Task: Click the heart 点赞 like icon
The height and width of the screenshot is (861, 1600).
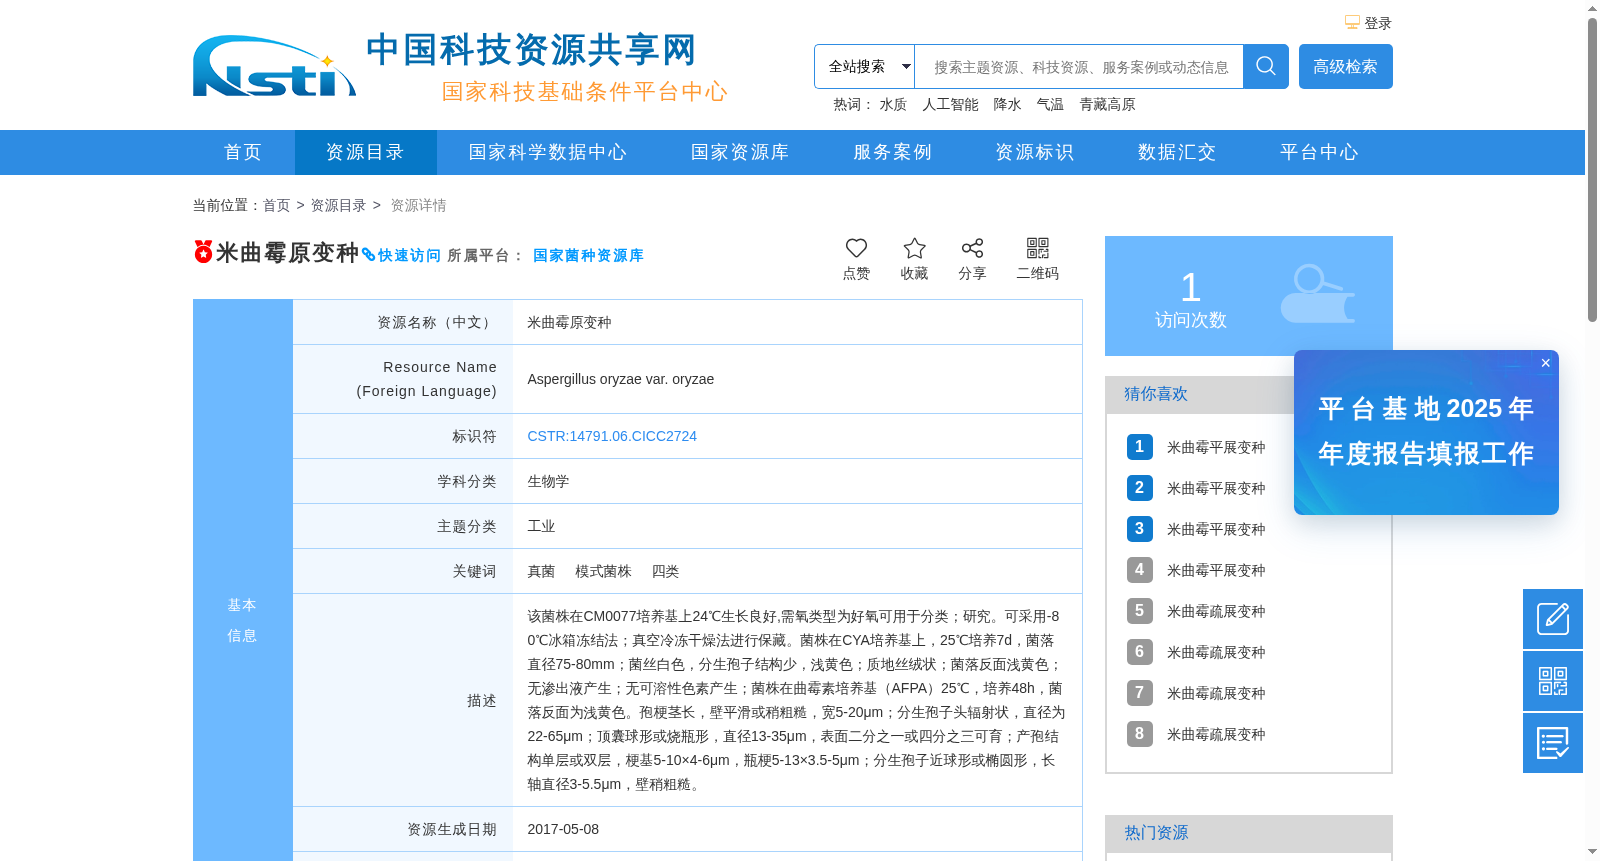Action: click(856, 248)
